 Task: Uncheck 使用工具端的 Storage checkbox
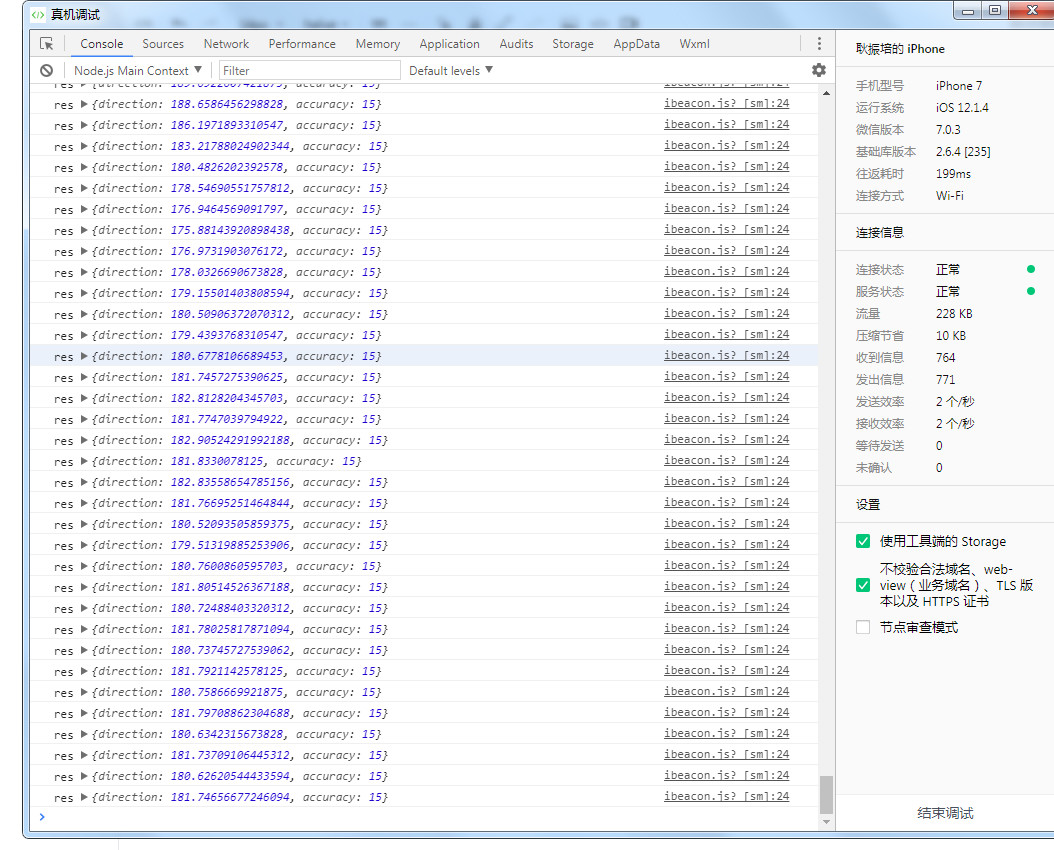click(x=863, y=541)
